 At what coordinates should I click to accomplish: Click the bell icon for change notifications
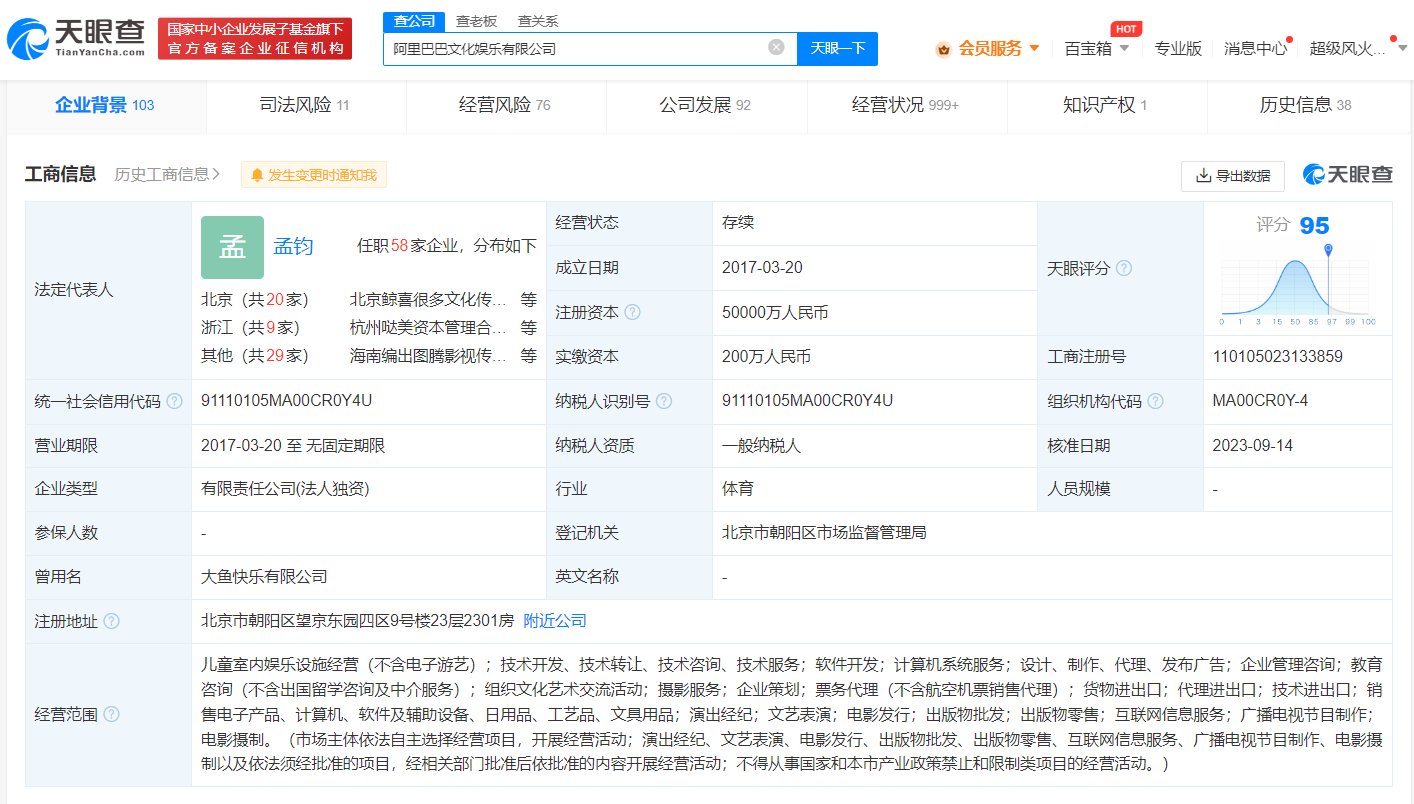point(257,175)
